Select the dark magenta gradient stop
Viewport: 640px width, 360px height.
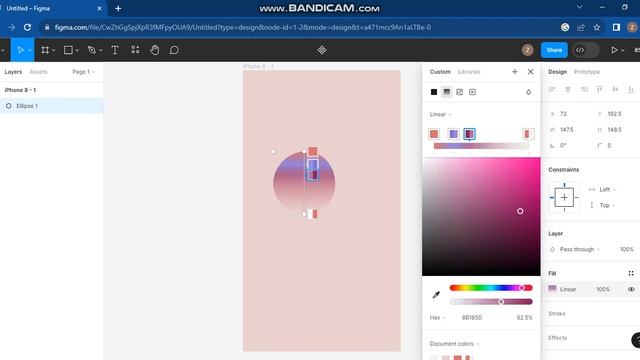469,134
